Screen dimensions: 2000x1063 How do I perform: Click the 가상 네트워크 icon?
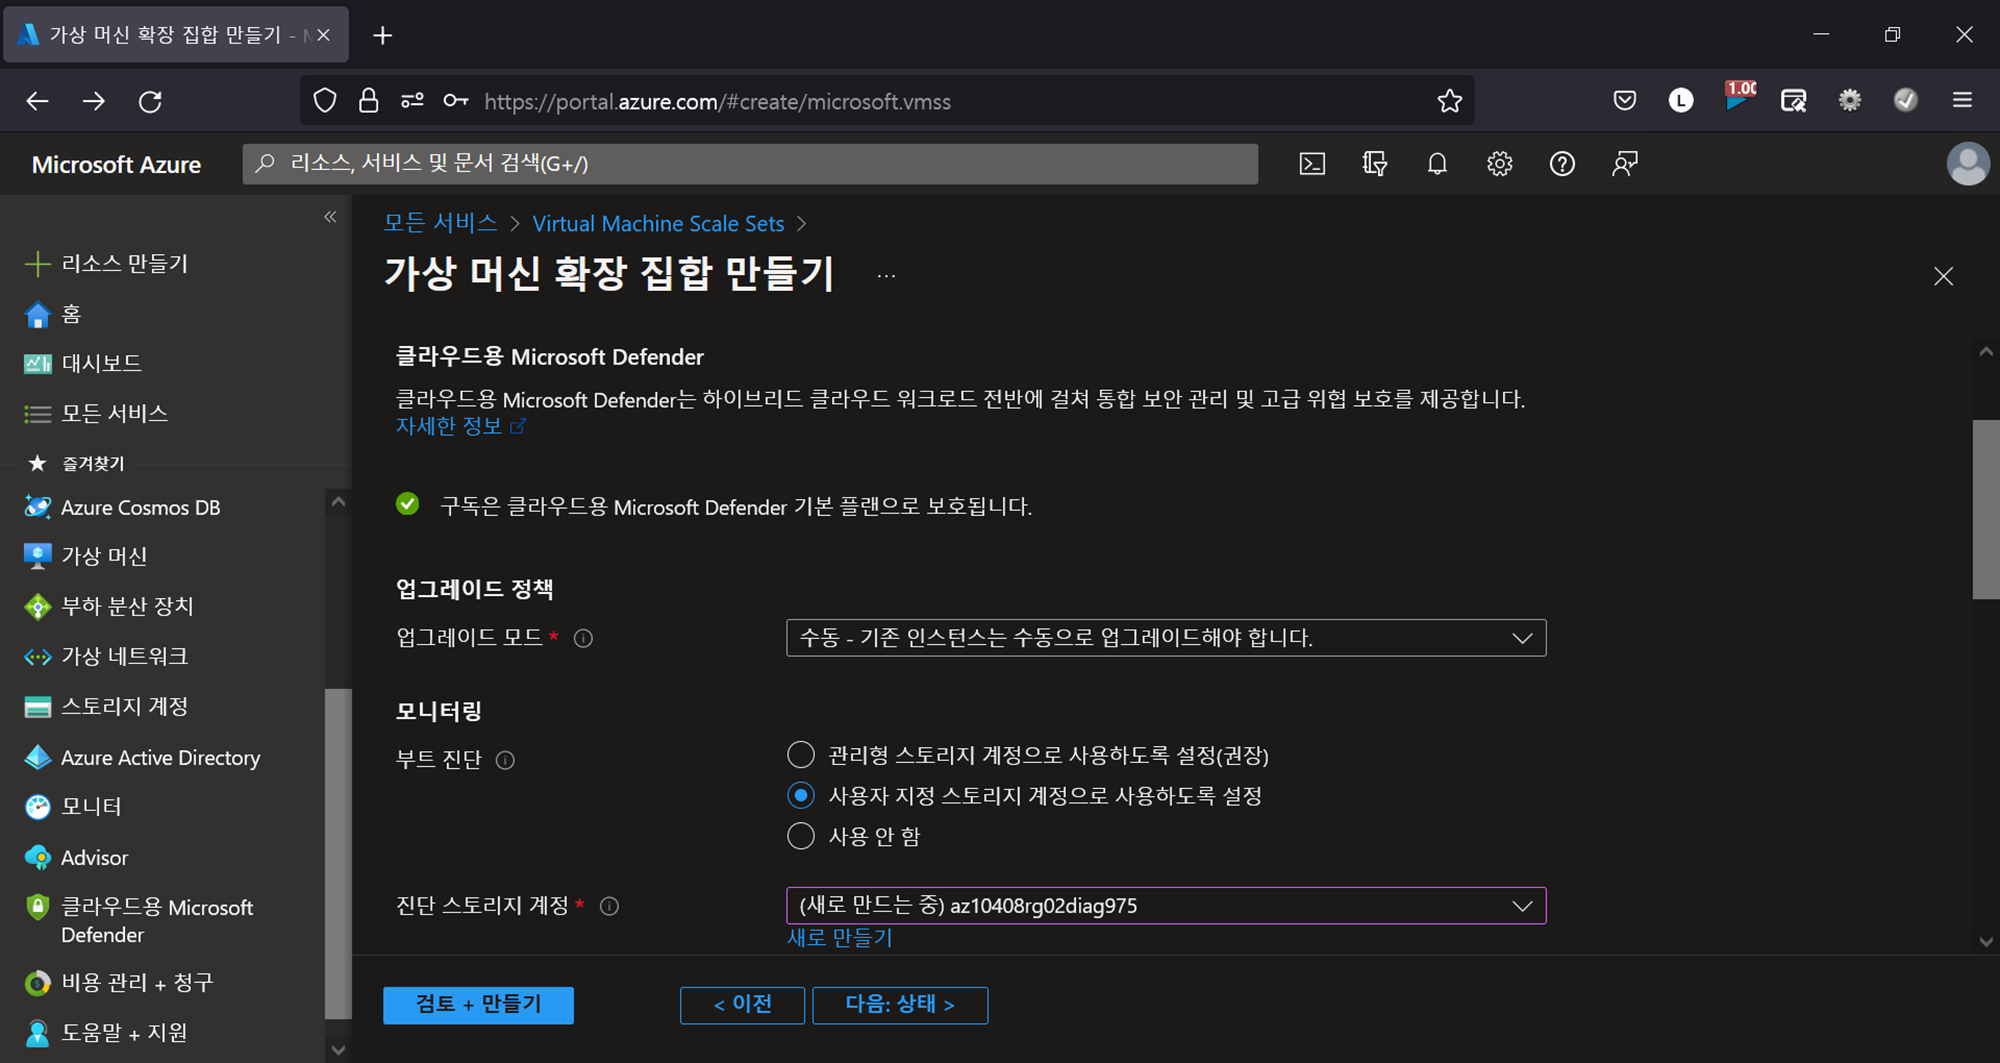point(37,657)
